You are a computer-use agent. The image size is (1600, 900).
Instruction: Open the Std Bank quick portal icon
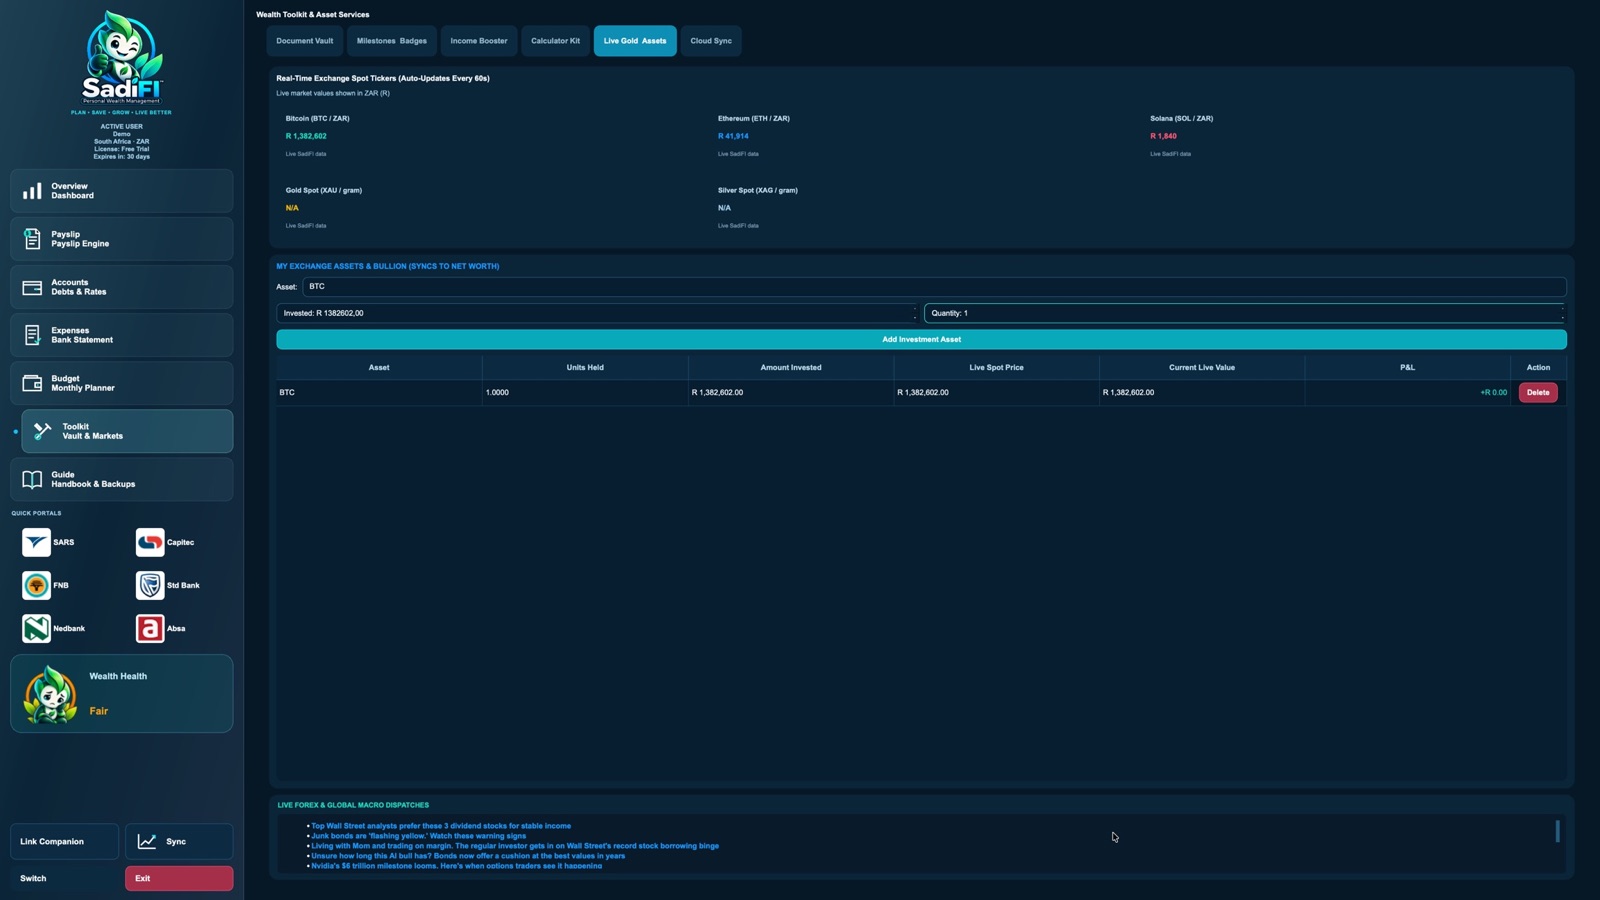pos(150,585)
